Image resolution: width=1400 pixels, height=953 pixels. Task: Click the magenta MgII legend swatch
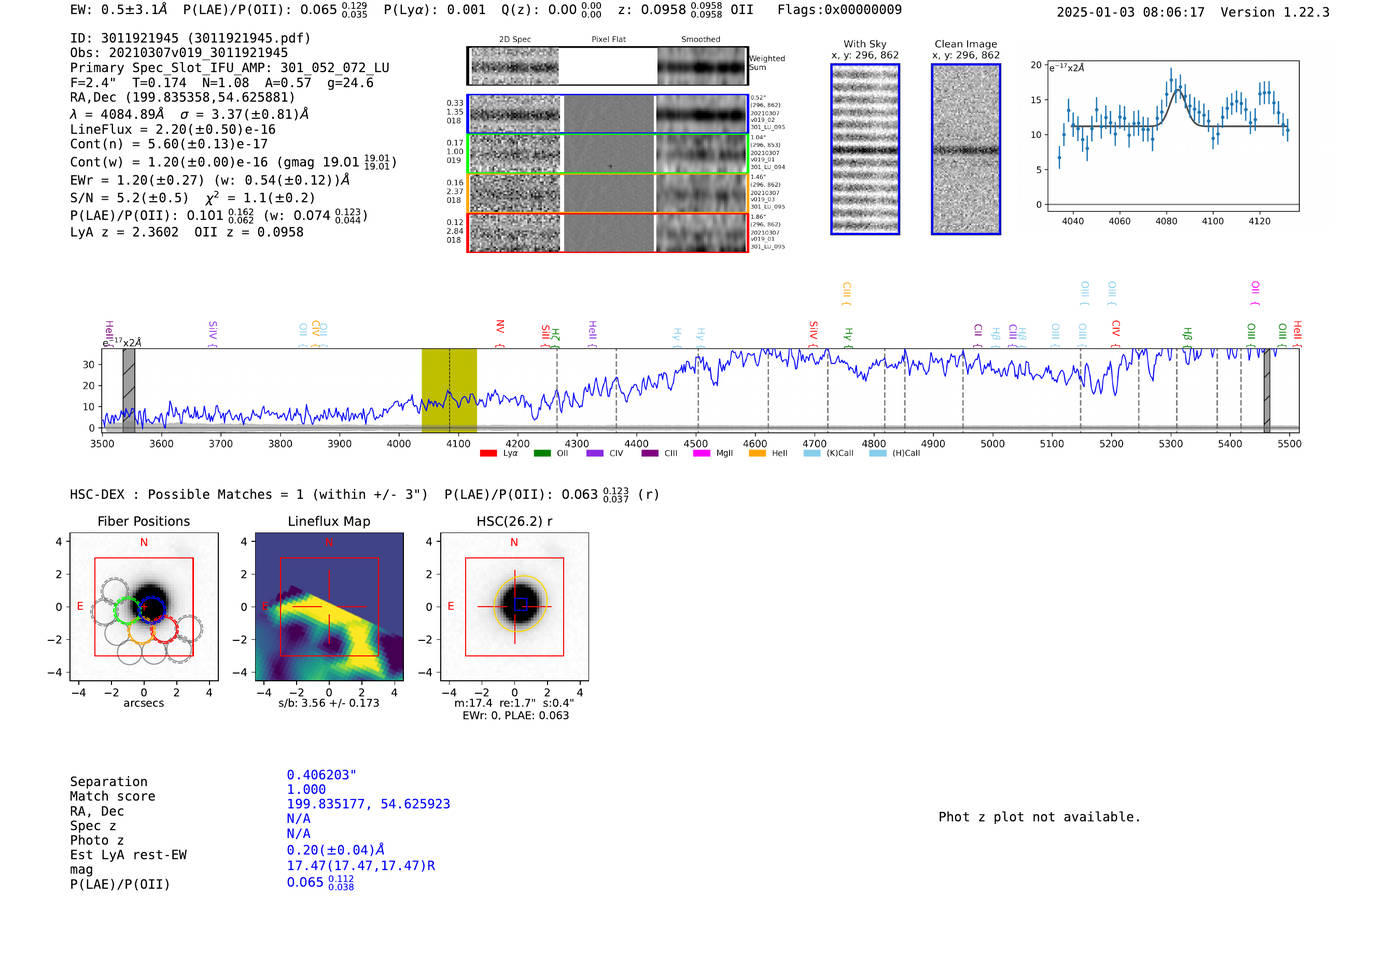(700, 454)
